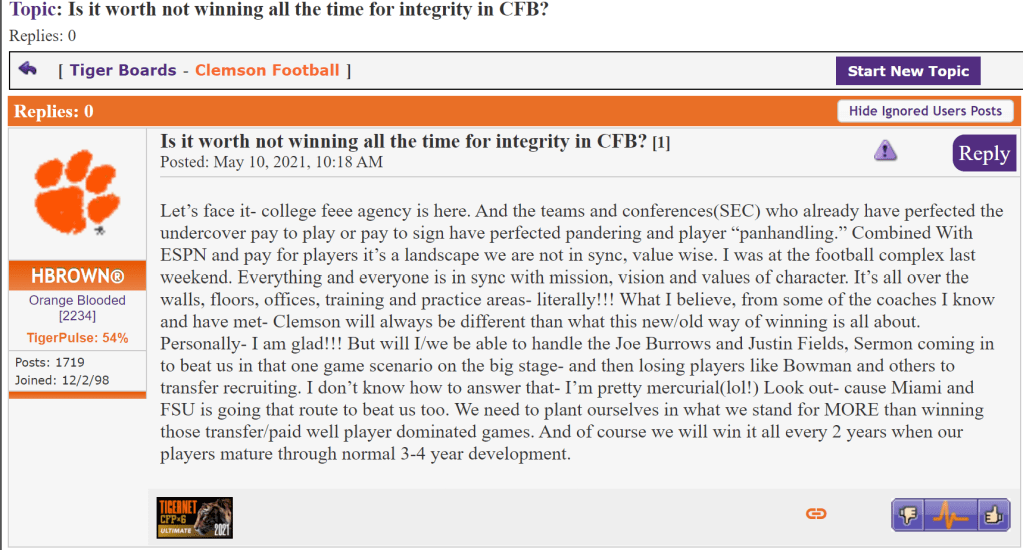Toggle Hide Ignored Users Posts

(925, 111)
